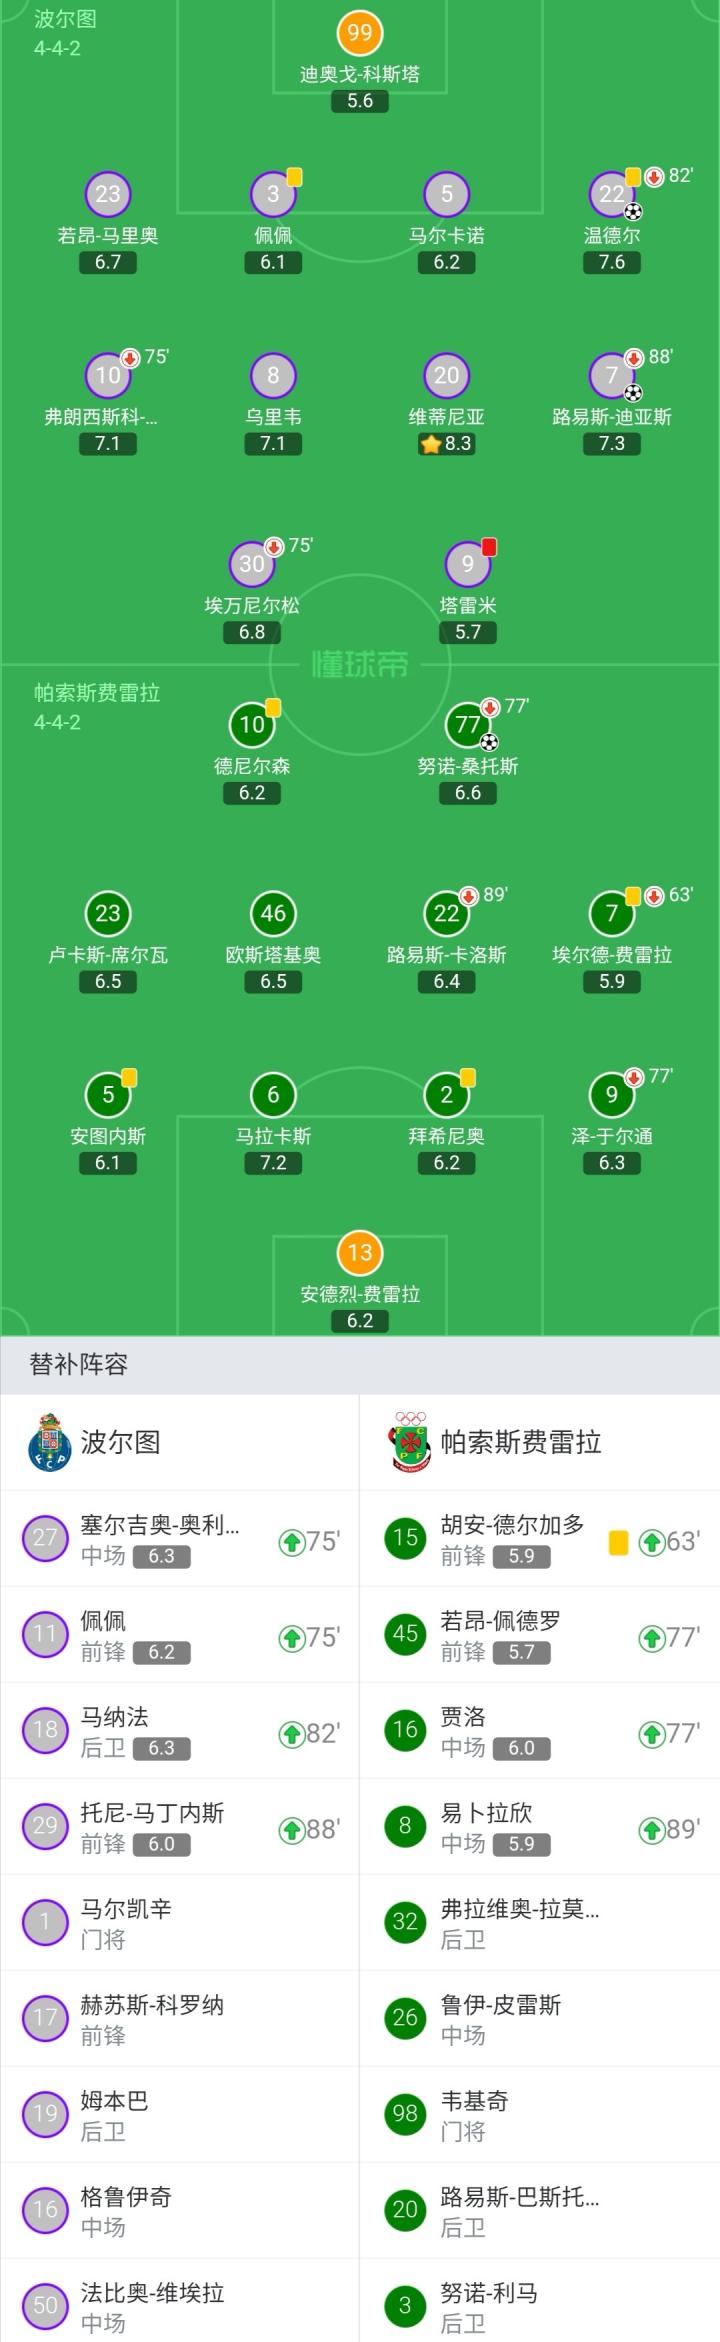The width and height of the screenshot is (720, 2342).
Task: Select Porto team crest in substitutes
Action: (x=50, y=1442)
